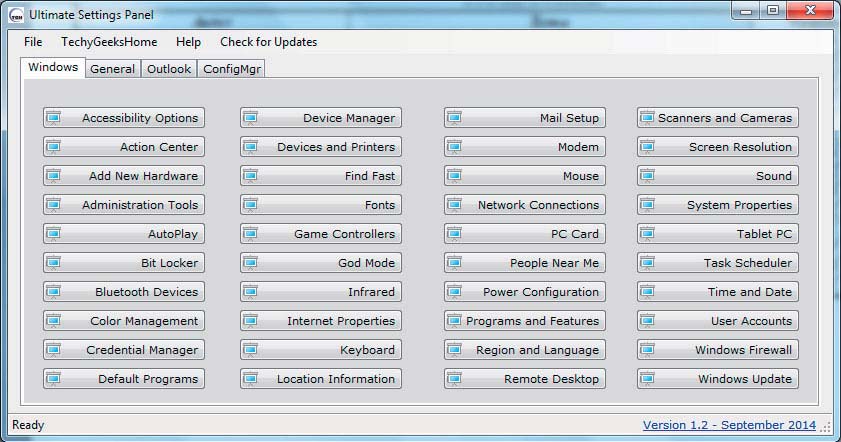Click the Scanners and Cameras icon
The height and width of the screenshot is (442, 841).
pyautogui.click(x=647, y=117)
